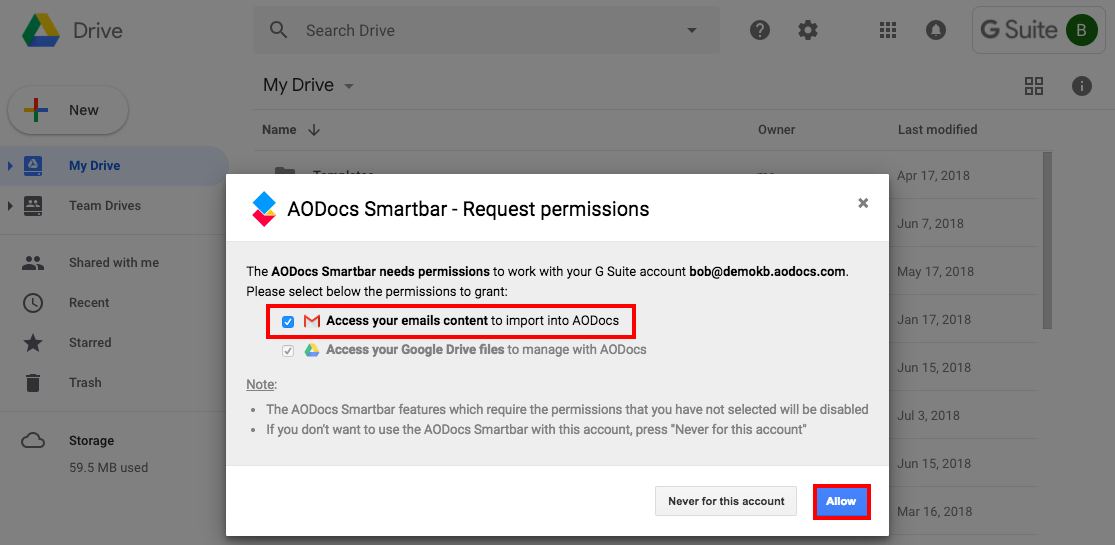Screen dimensions: 1115x545
Task: Click the Storage entry
Action: (x=91, y=440)
